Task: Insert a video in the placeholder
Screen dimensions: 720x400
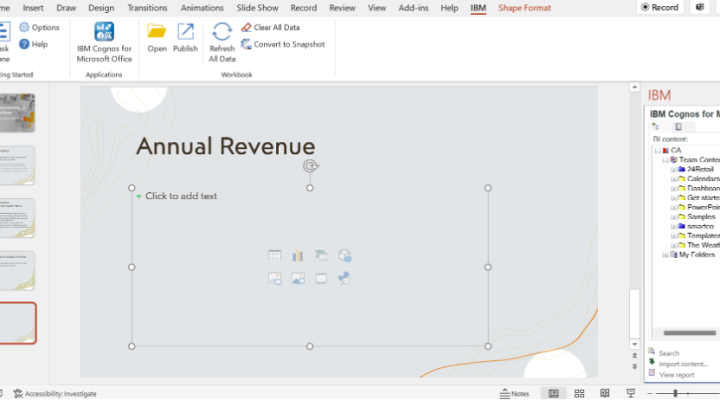Action: tap(321, 278)
